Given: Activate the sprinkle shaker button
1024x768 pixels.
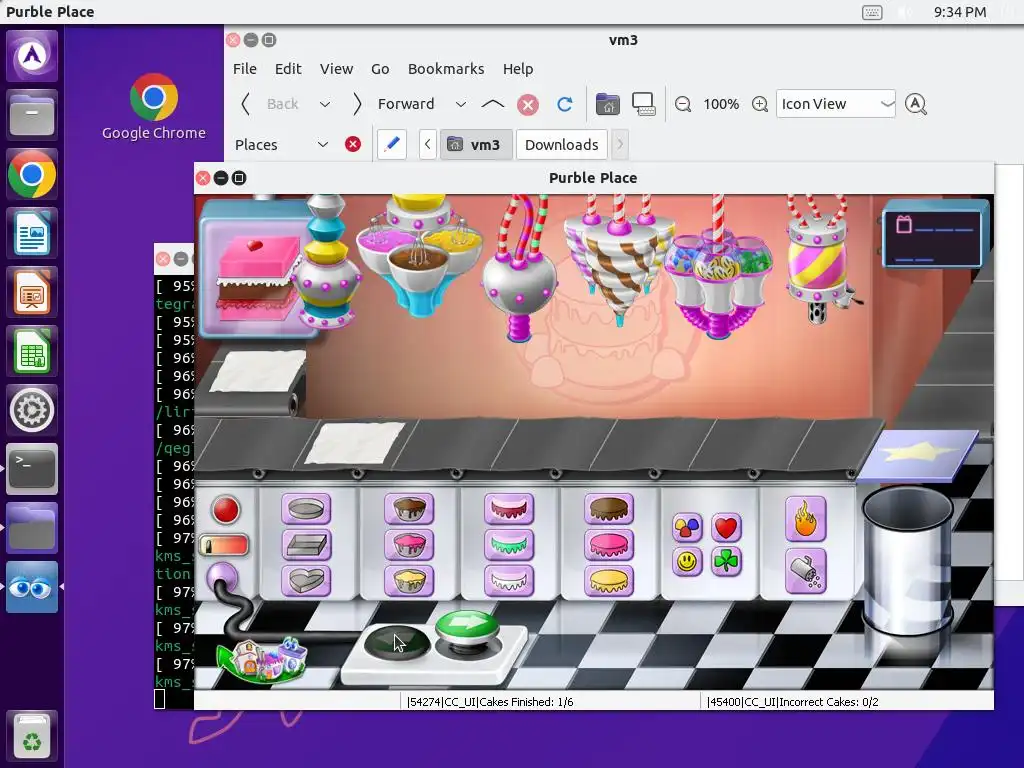Looking at the screenshot, I should tap(806, 571).
